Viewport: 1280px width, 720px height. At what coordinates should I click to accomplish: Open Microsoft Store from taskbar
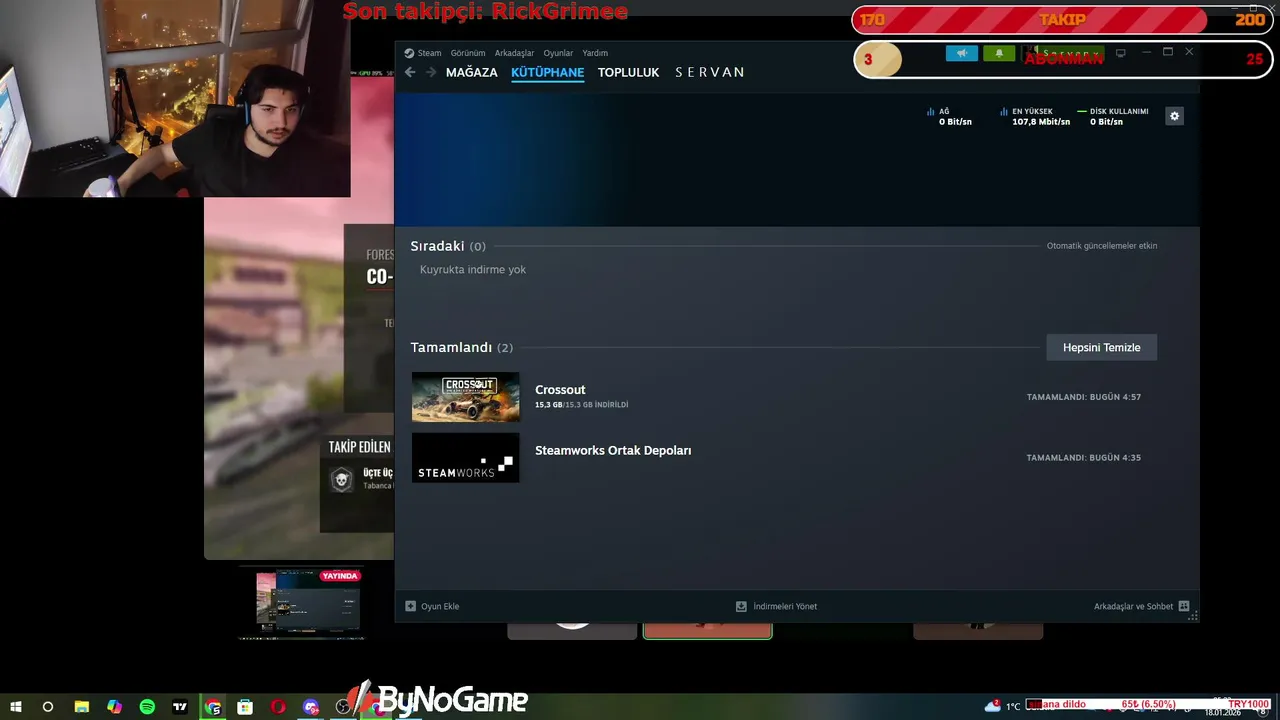245,707
